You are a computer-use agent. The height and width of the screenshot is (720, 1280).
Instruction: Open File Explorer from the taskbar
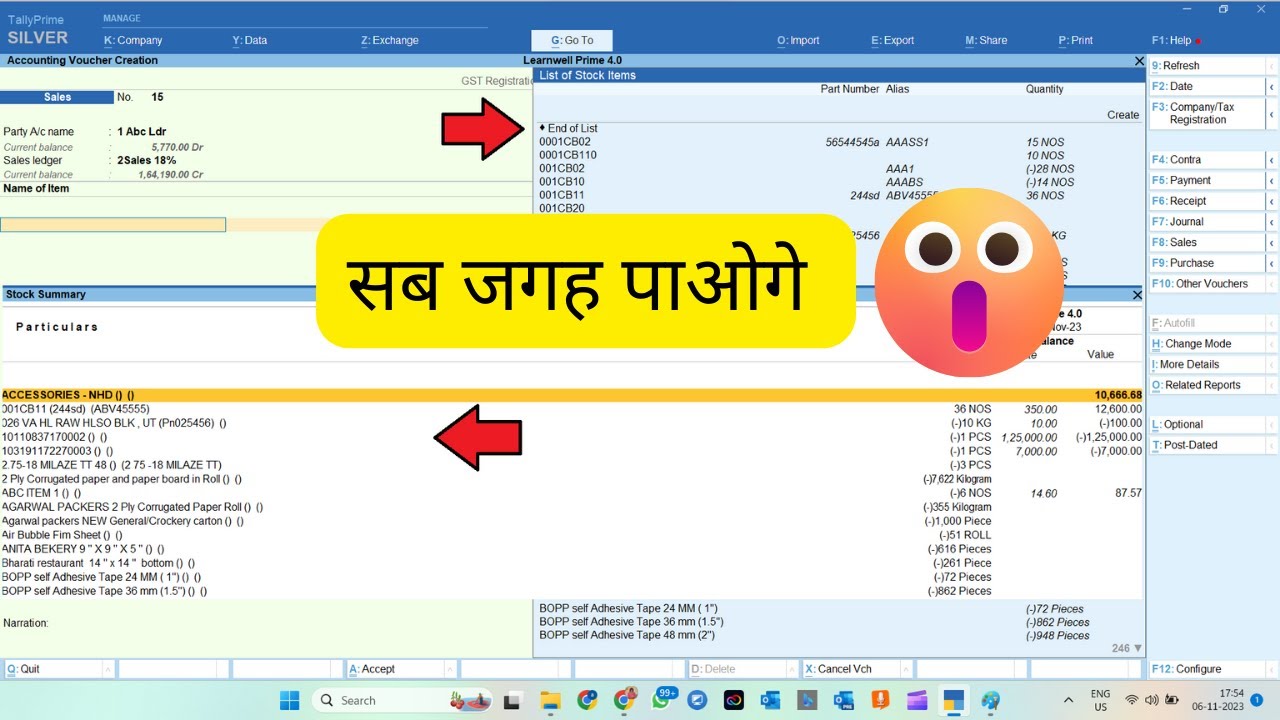pos(550,700)
